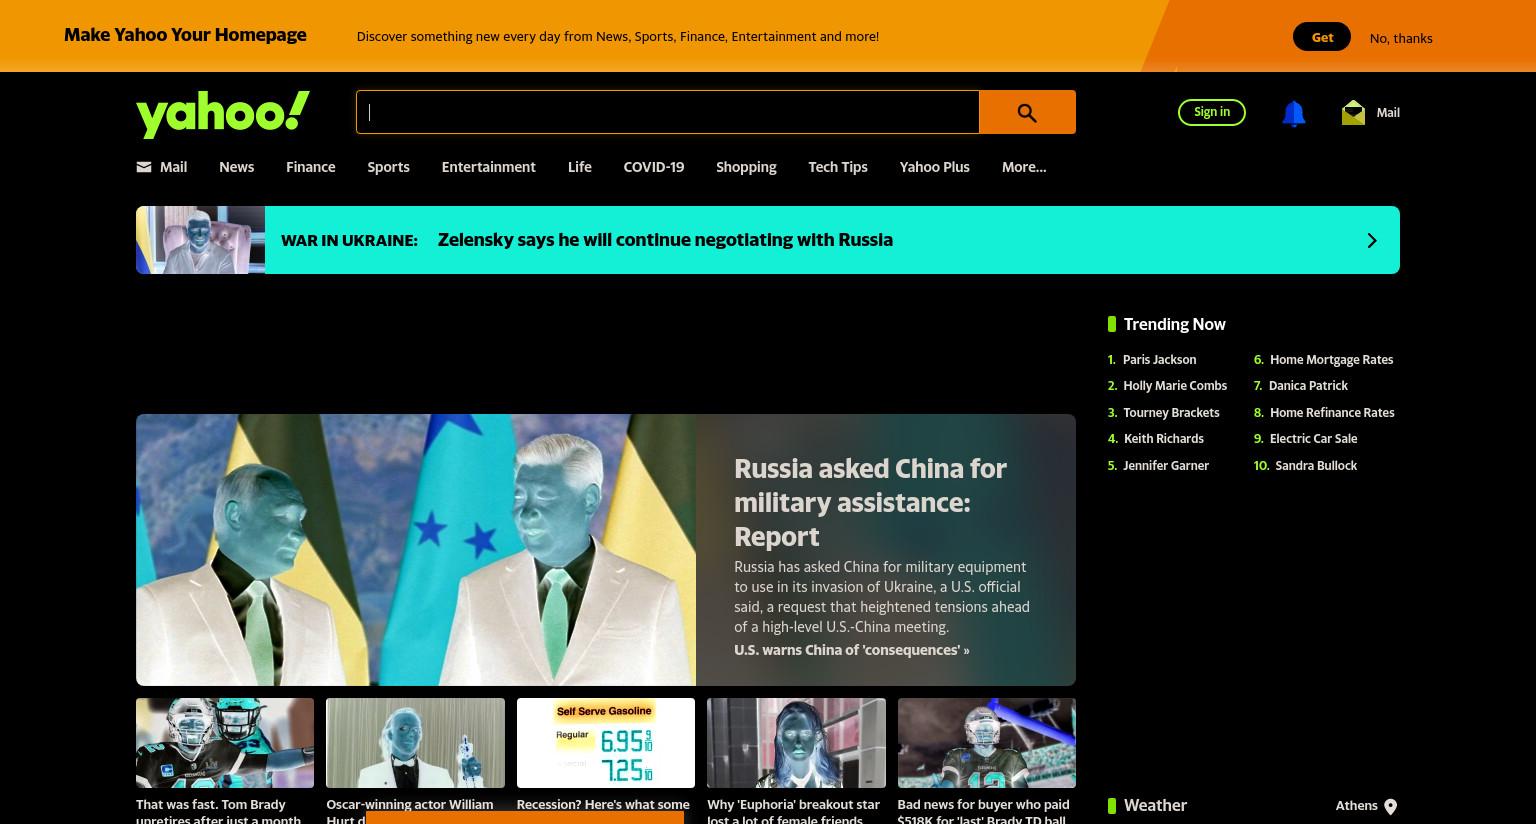Open the That was fast Tom Brady headline
Viewport: 1536px width, 824px height.
218,813
